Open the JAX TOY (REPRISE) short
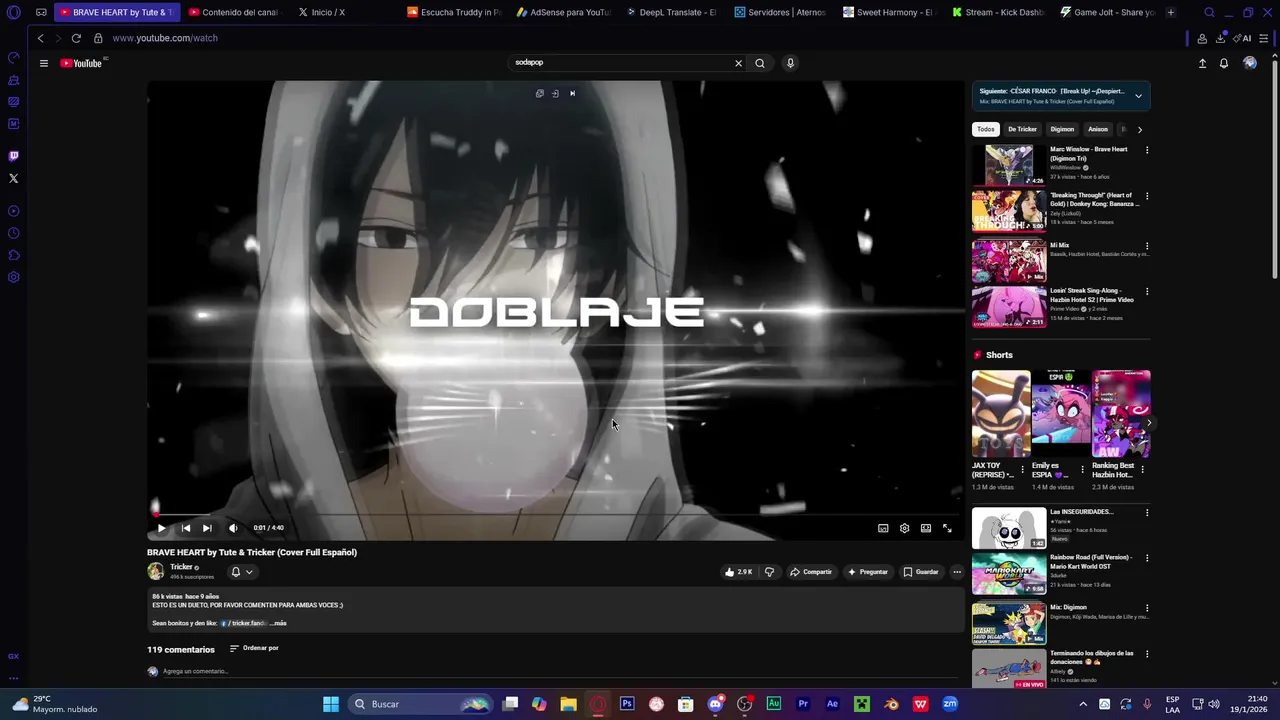Screen dimensions: 1280x720 click(1001, 414)
